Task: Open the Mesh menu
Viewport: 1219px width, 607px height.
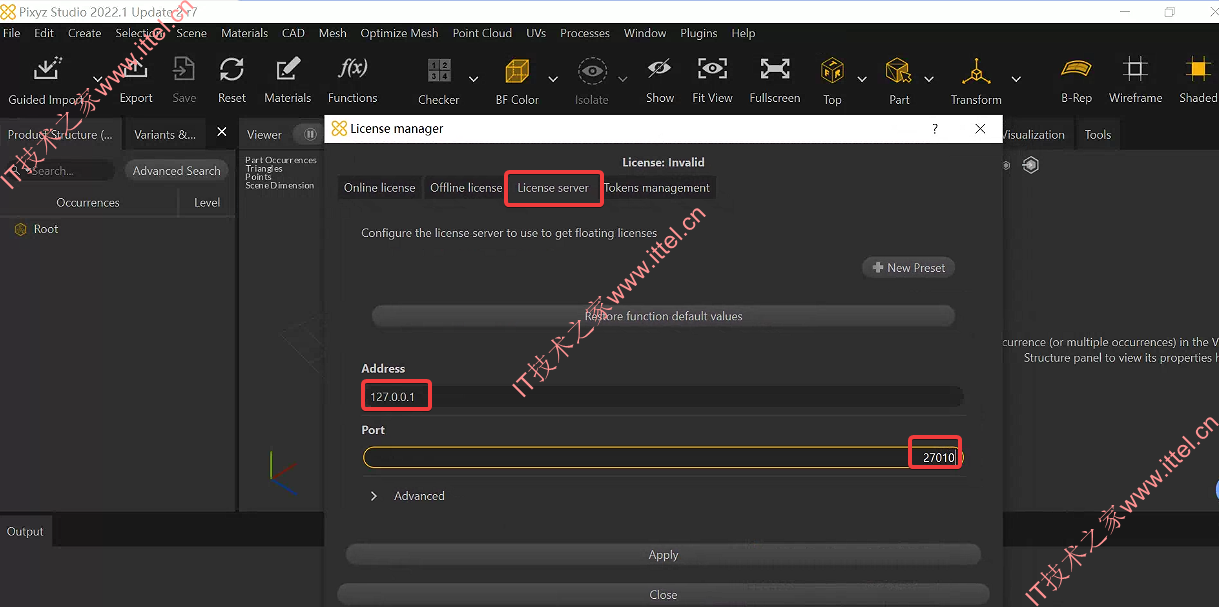Action: click(x=333, y=33)
